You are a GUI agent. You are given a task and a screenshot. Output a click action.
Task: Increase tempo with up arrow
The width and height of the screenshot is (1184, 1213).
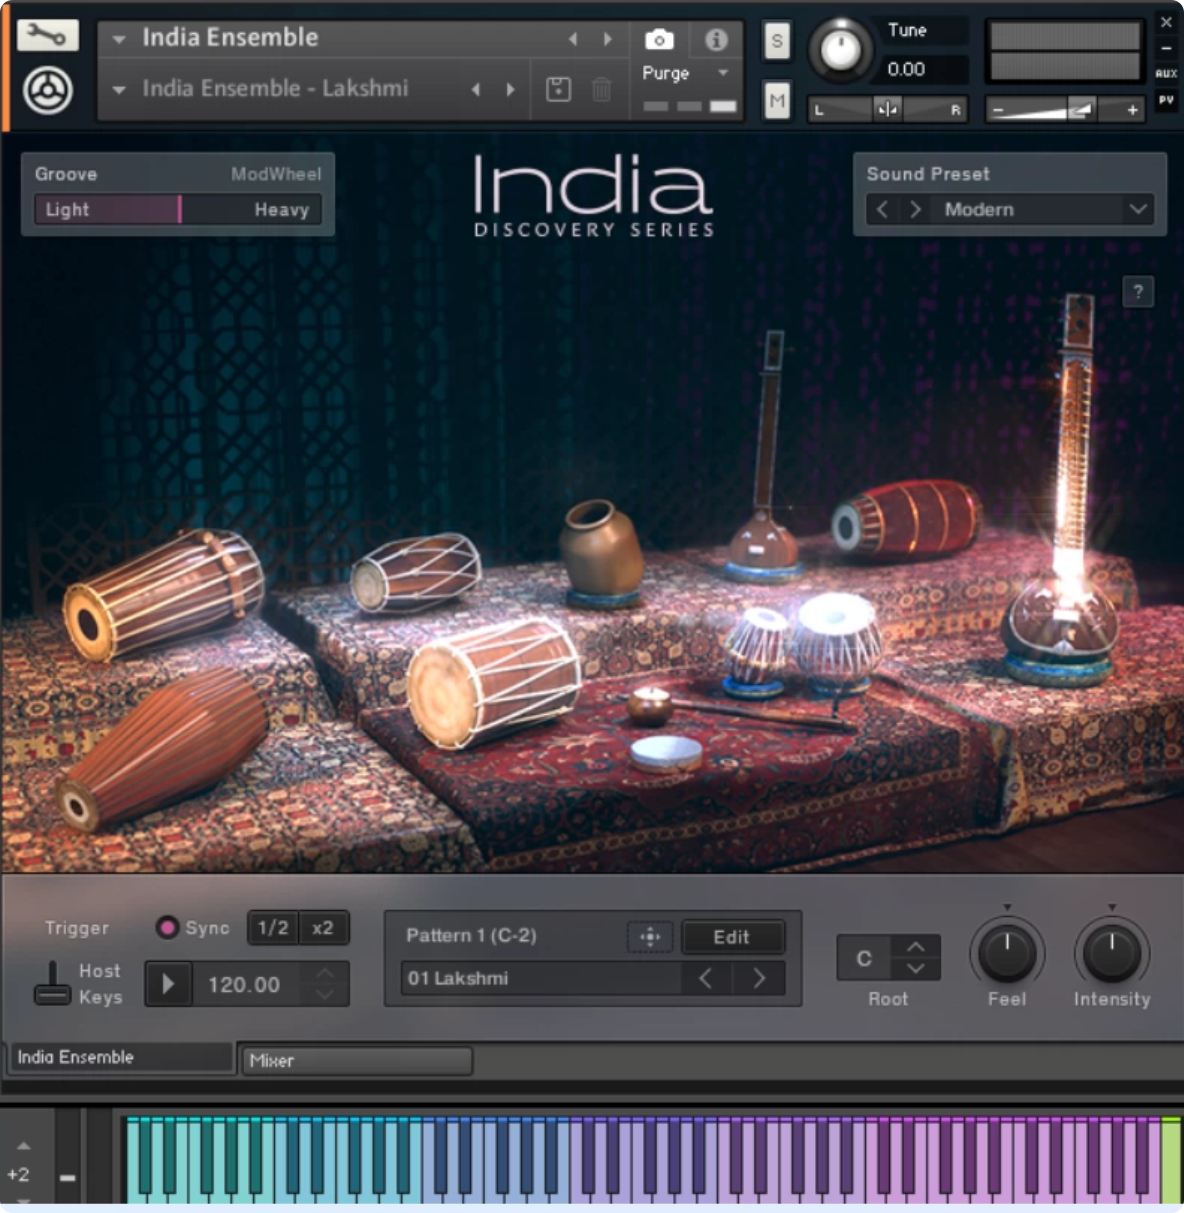coord(325,973)
